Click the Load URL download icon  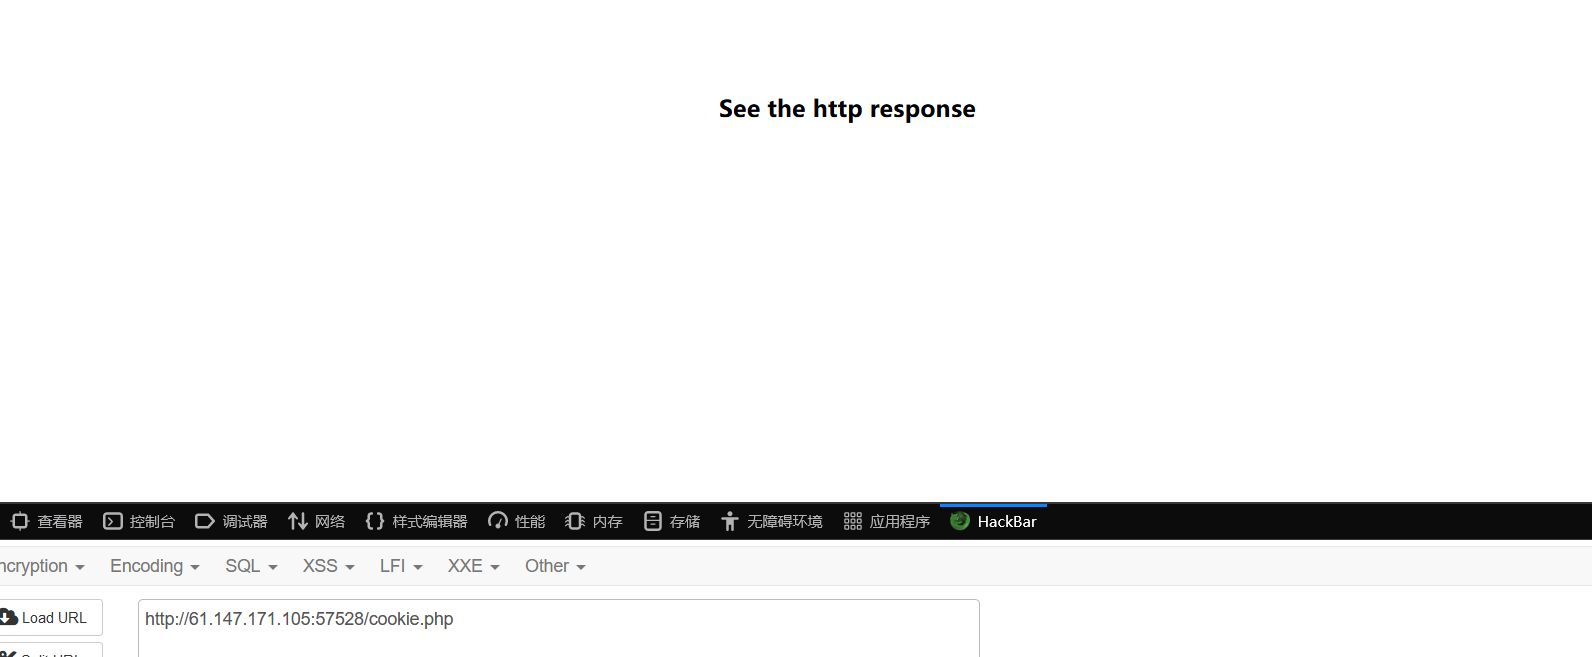pyautogui.click(x=9, y=618)
